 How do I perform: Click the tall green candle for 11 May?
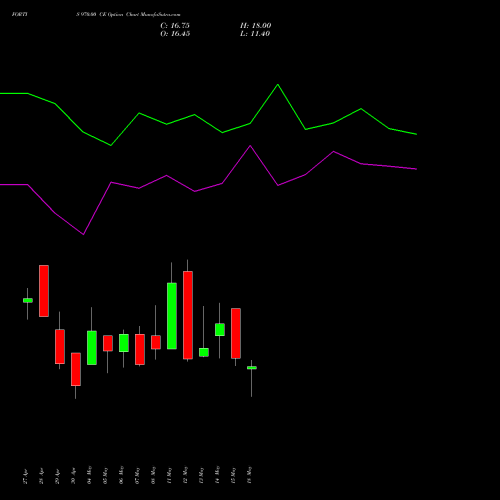pos(172,316)
